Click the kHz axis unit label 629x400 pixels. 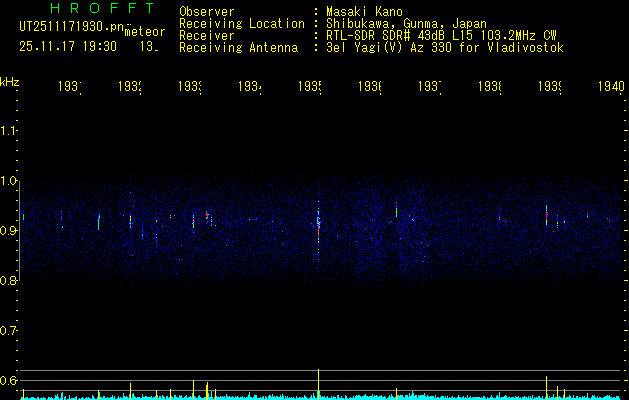(10, 82)
